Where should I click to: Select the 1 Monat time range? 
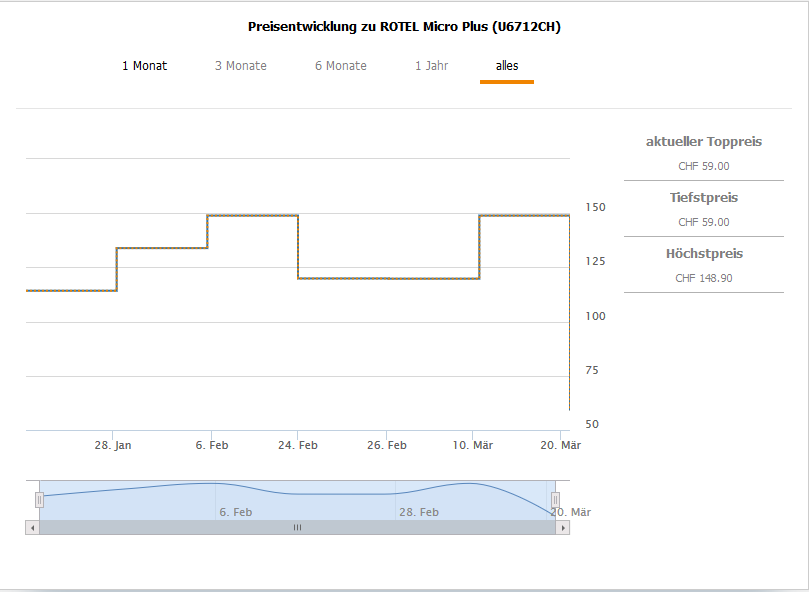144,66
